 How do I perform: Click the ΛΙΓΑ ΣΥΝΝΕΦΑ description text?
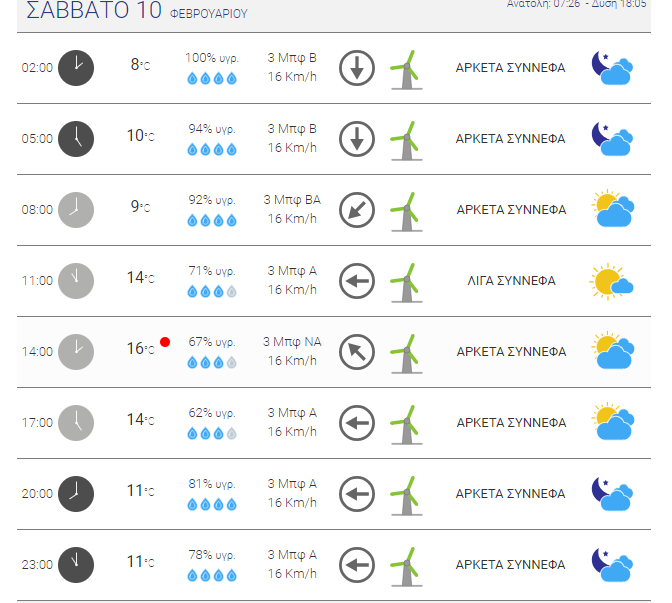tap(511, 281)
